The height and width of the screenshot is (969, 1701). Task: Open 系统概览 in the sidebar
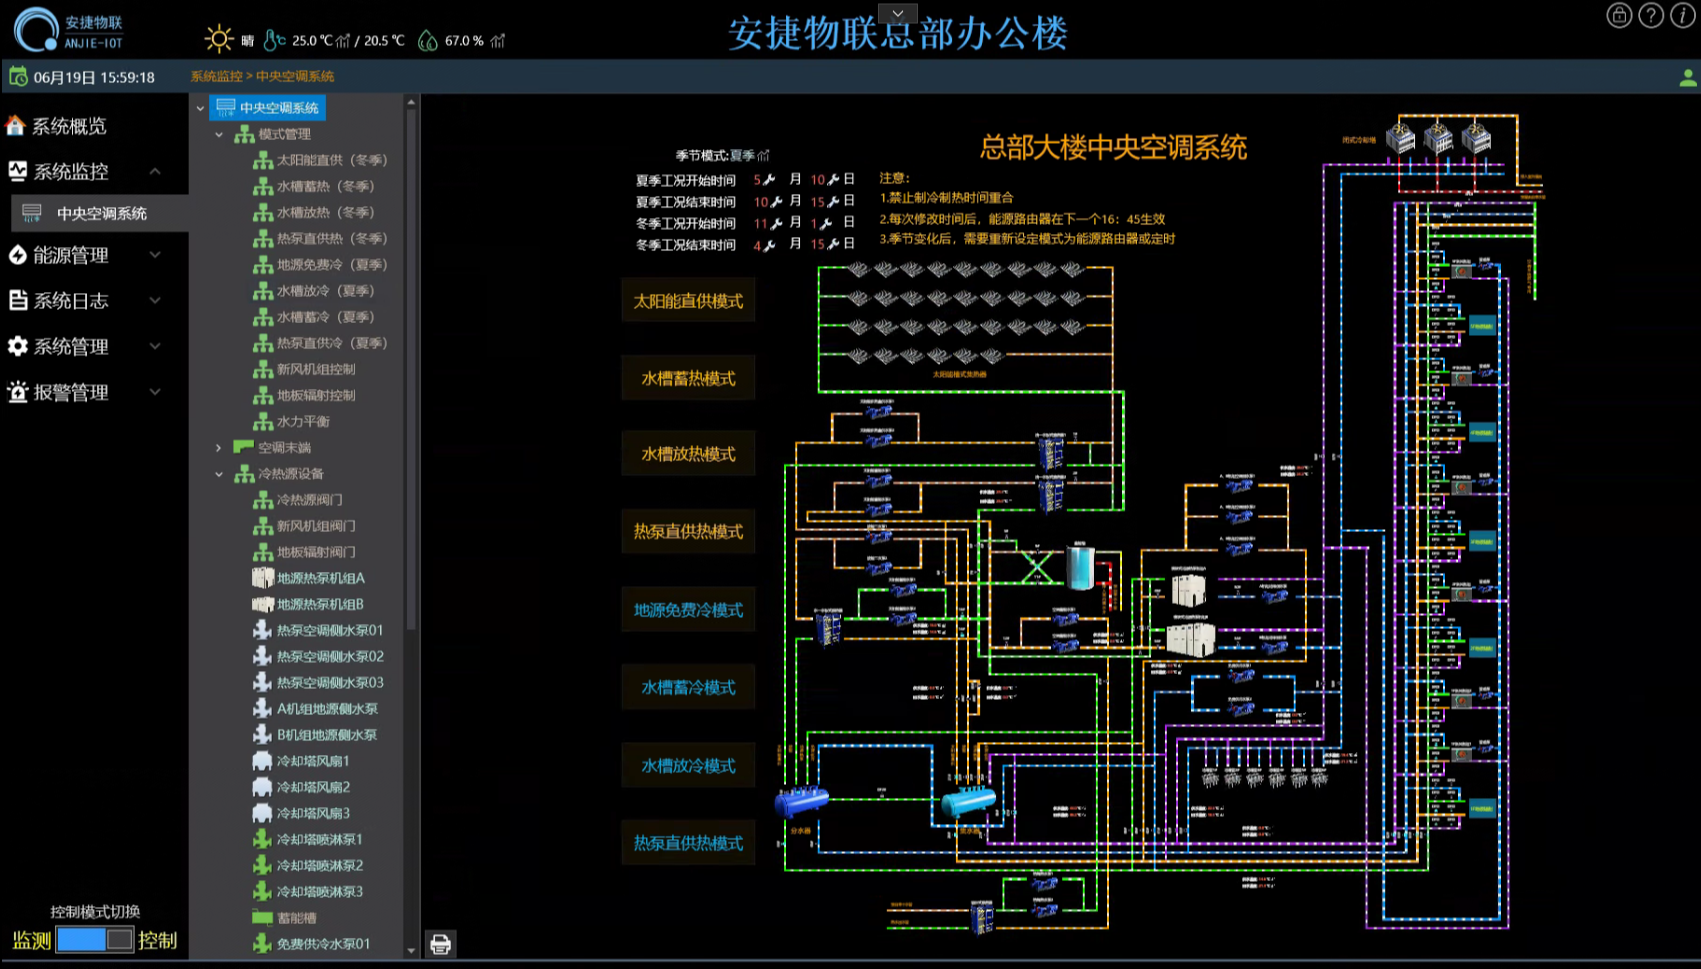click(x=69, y=126)
